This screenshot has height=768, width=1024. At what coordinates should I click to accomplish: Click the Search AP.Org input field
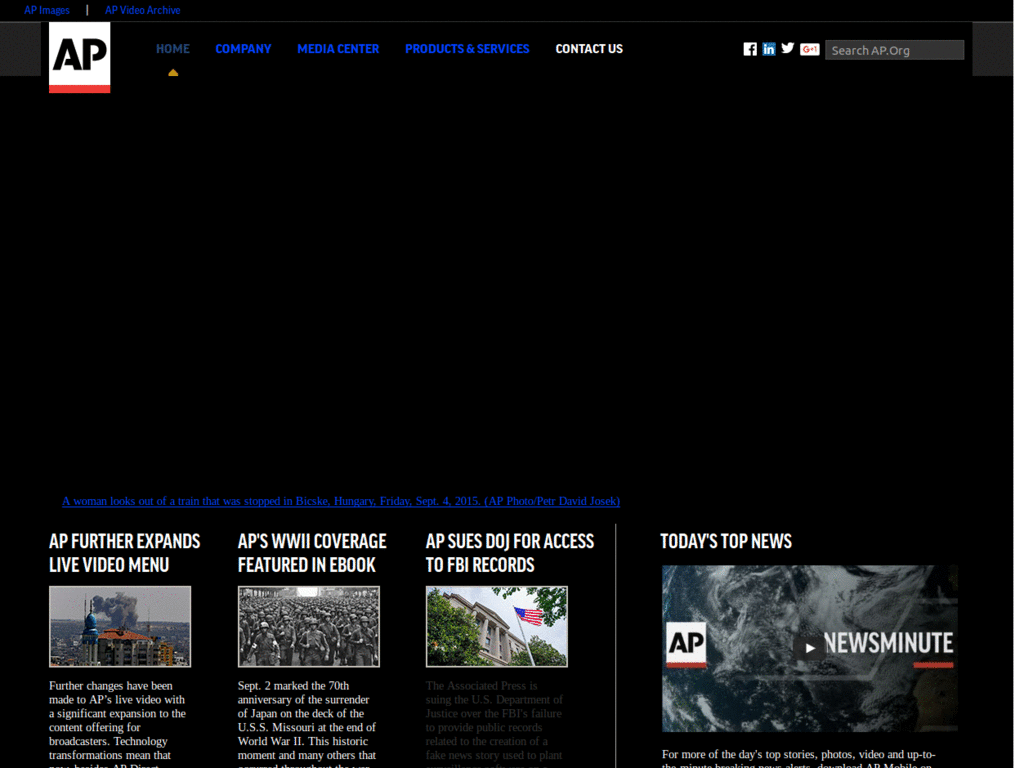click(x=894, y=49)
